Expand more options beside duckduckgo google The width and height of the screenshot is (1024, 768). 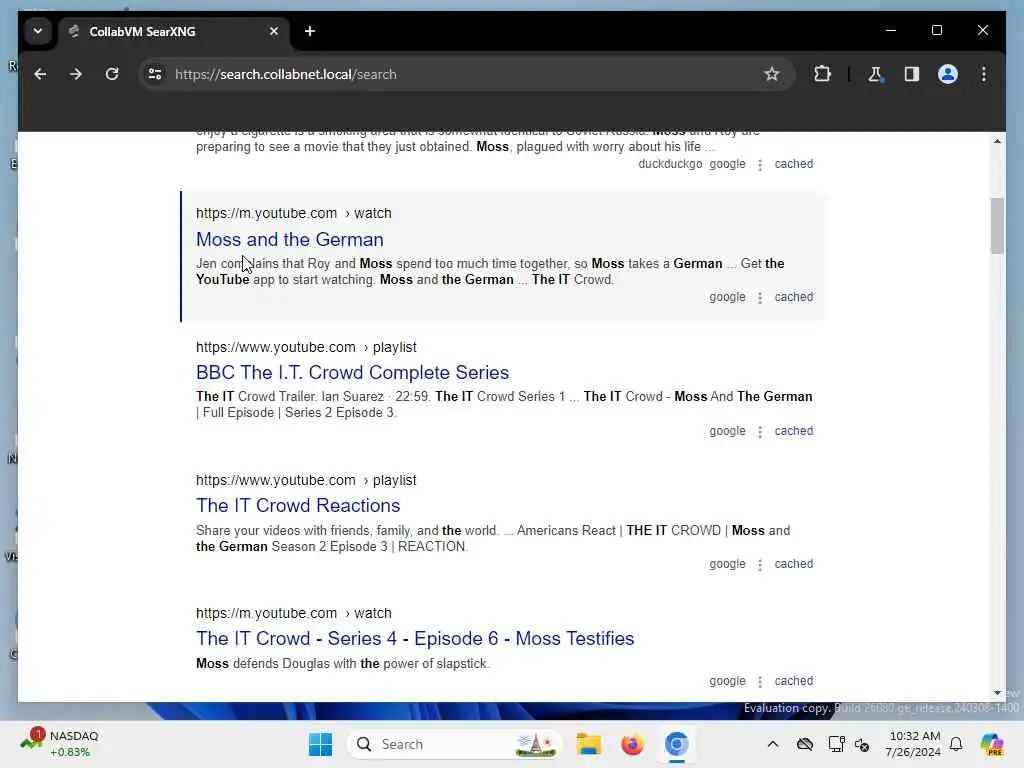[x=760, y=165]
